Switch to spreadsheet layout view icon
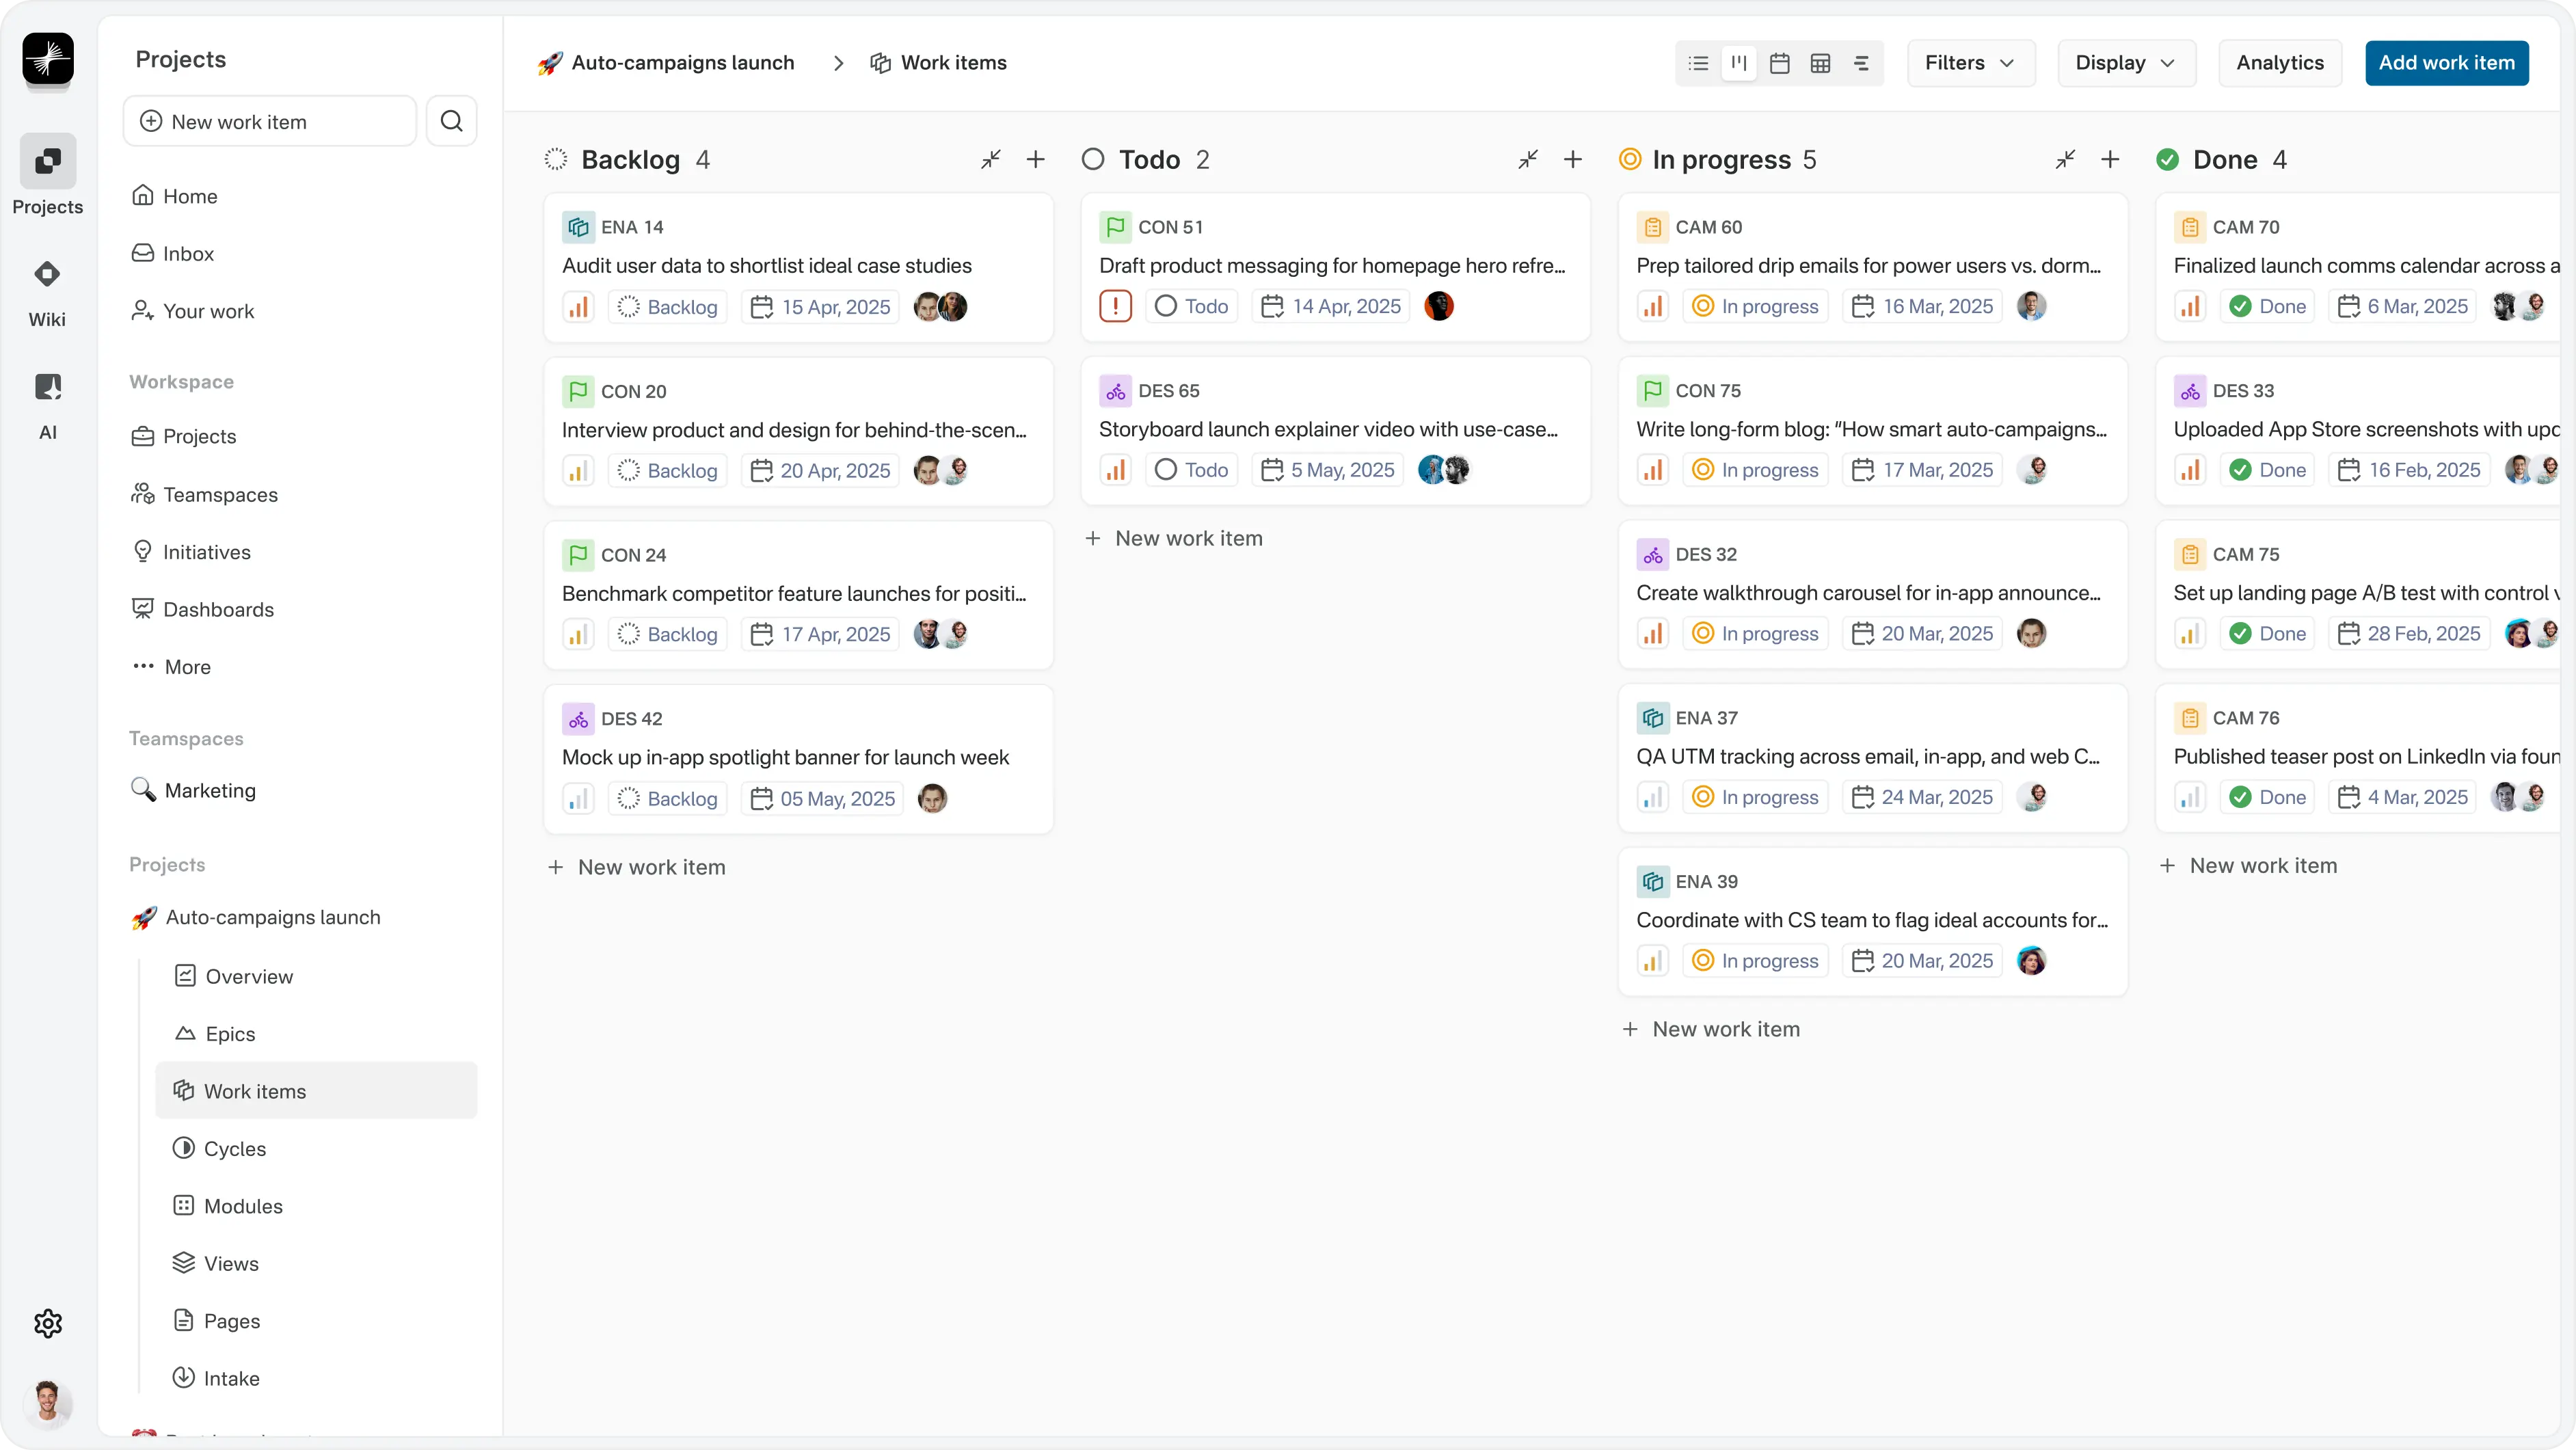 (x=1820, y=63)
